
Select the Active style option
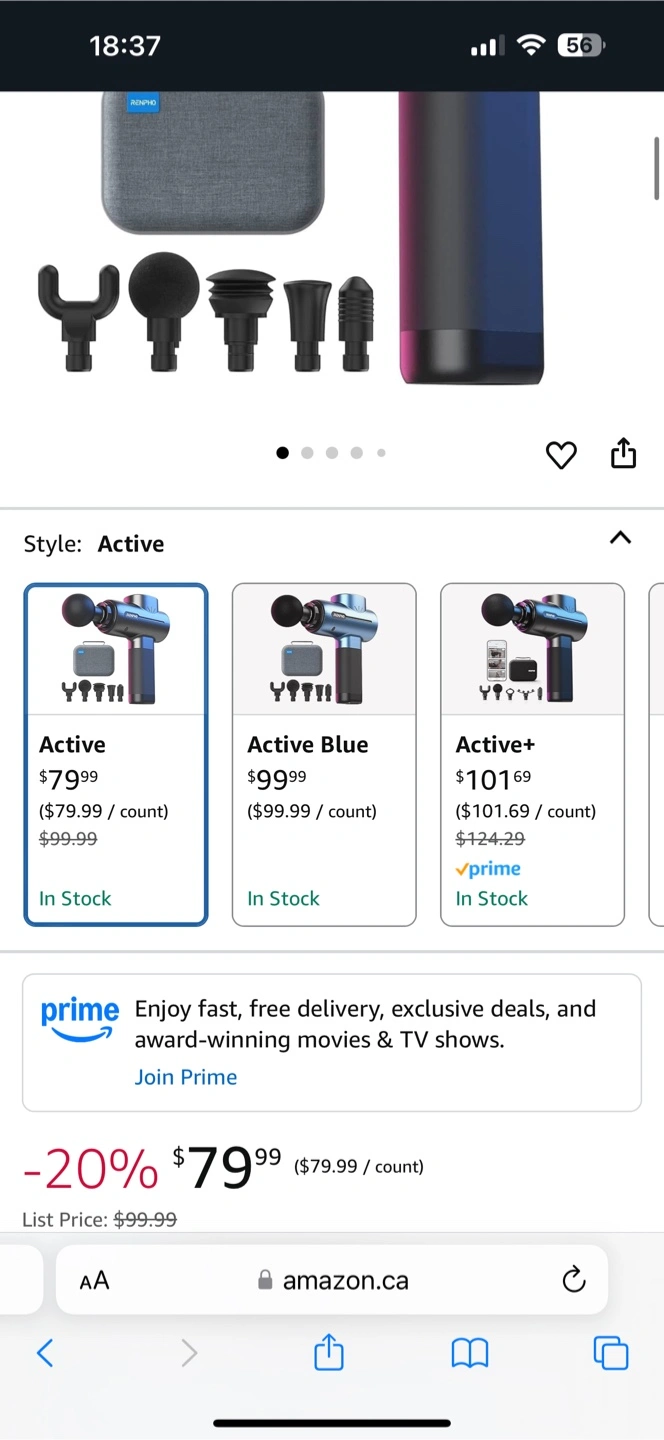(x=116, y=754)
